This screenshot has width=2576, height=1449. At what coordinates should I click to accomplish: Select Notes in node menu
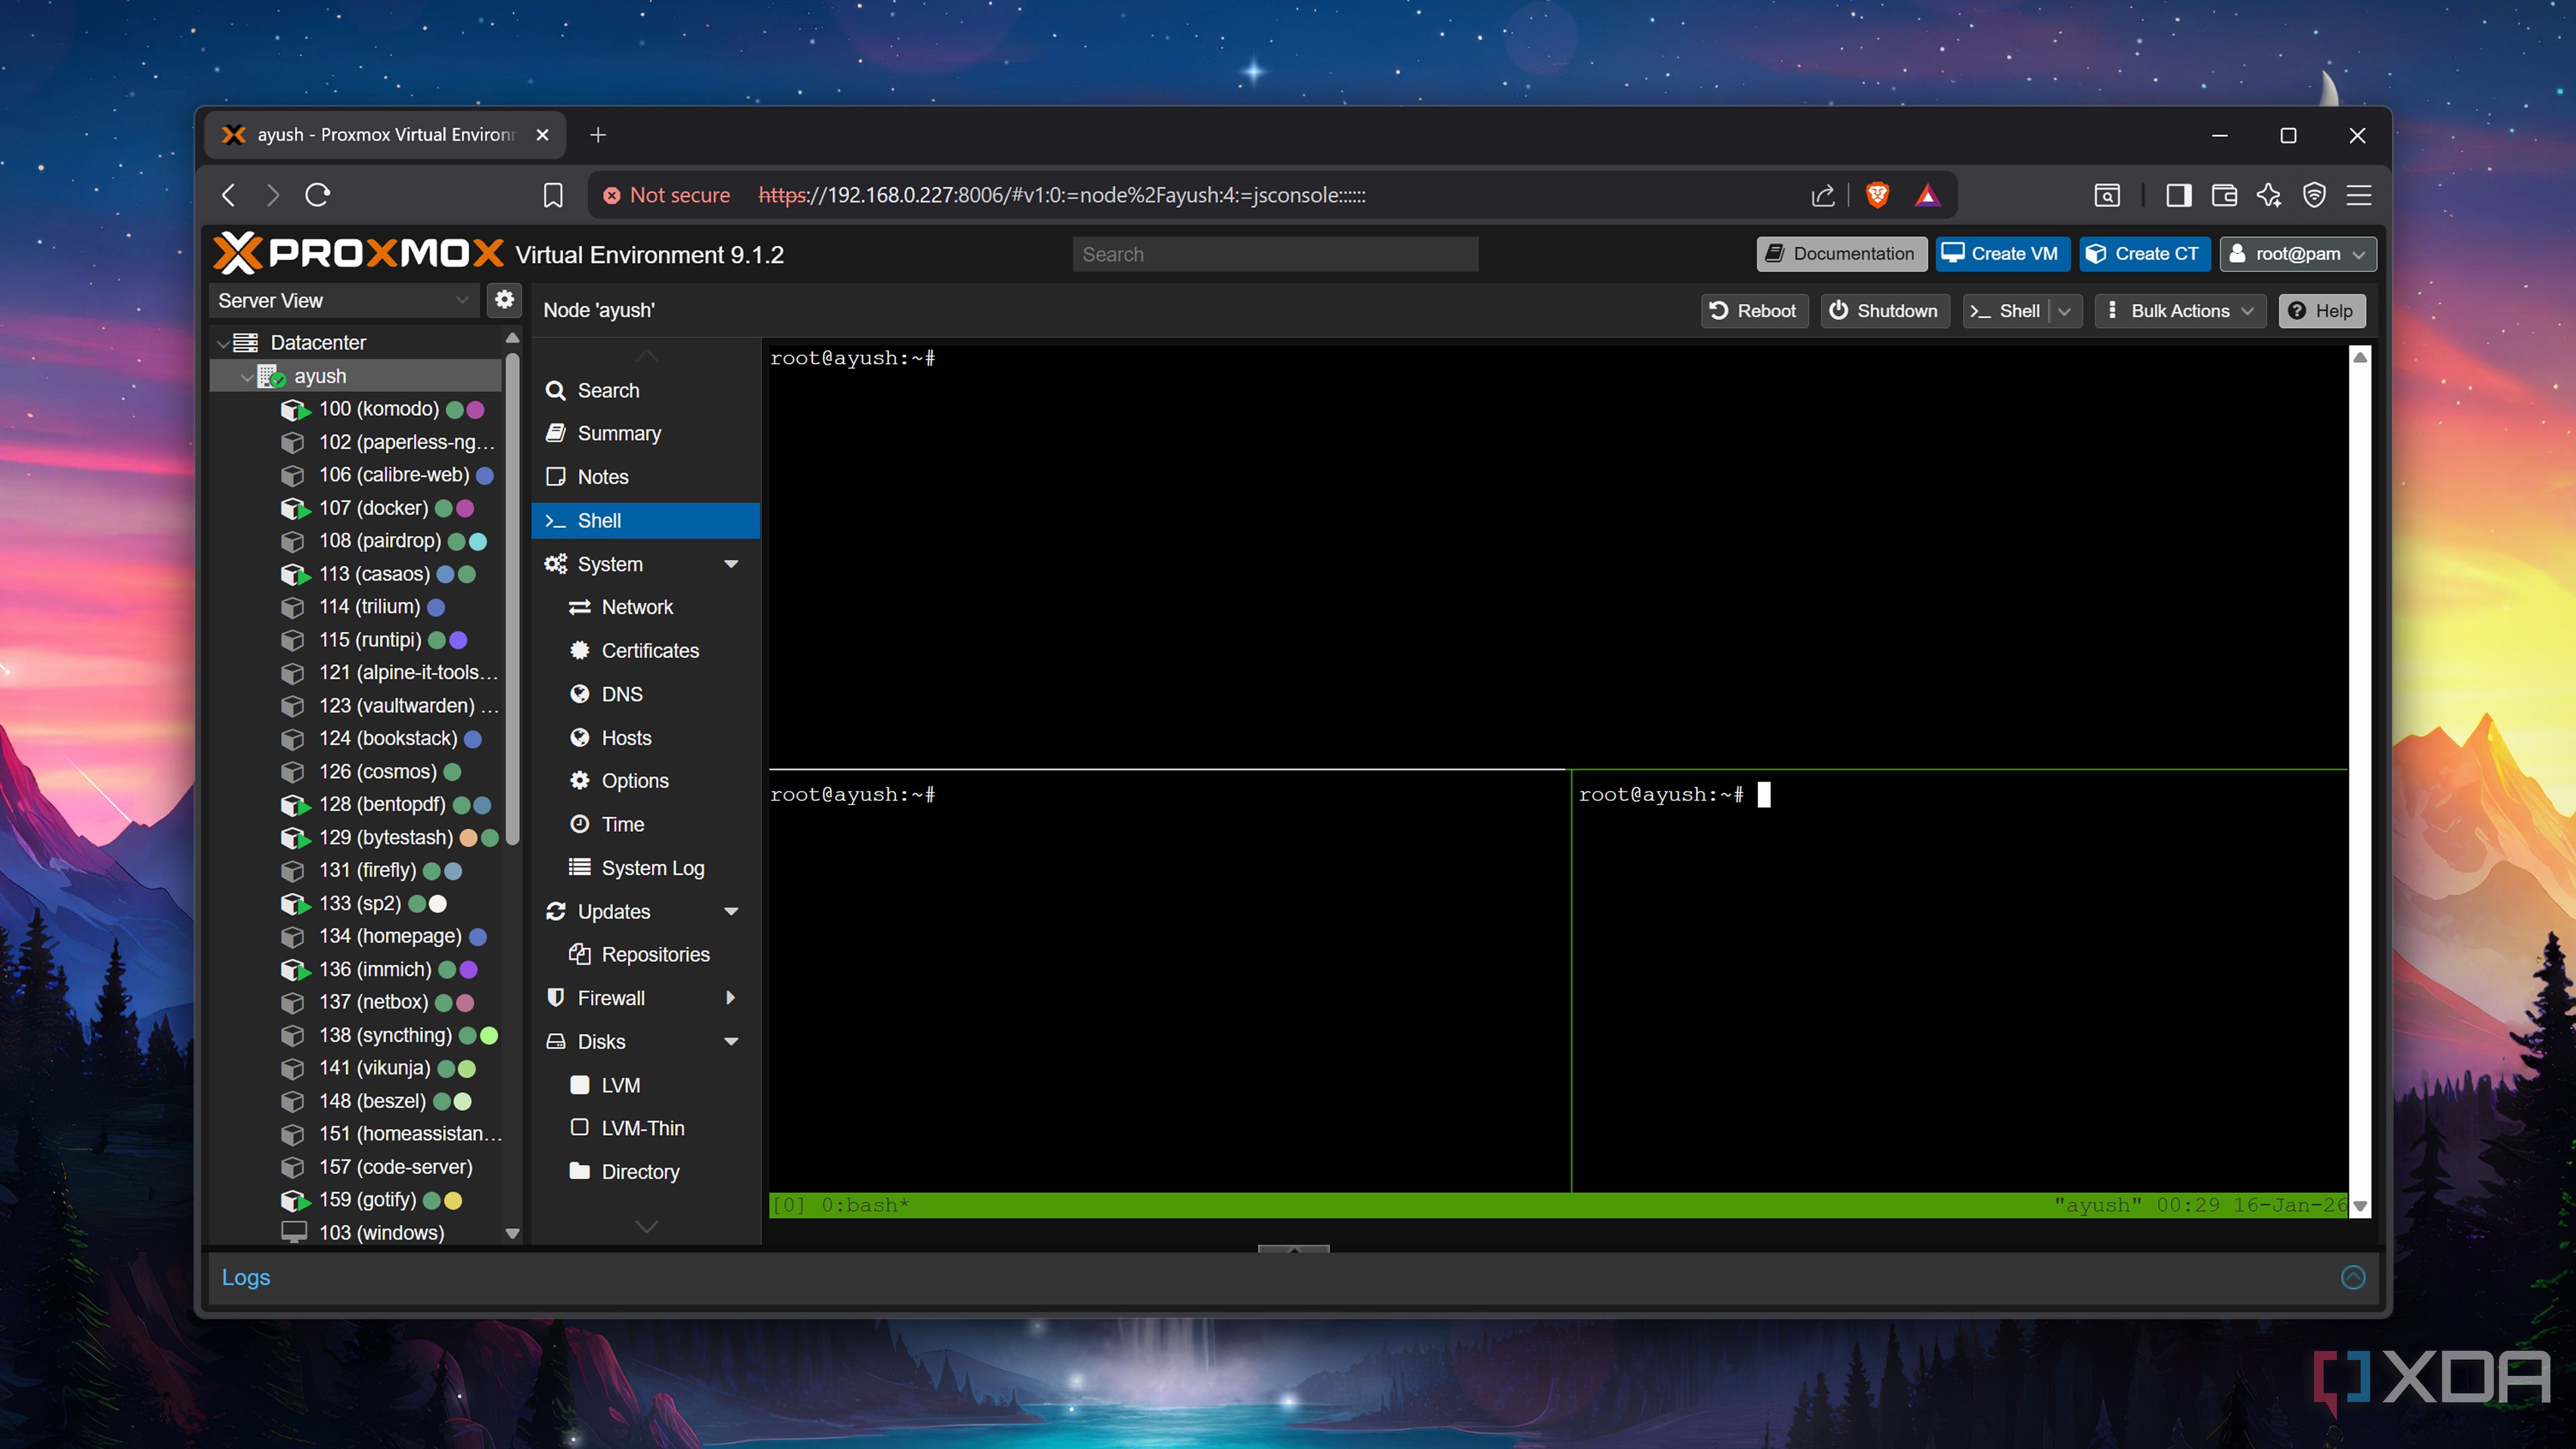tap(646, 477)
